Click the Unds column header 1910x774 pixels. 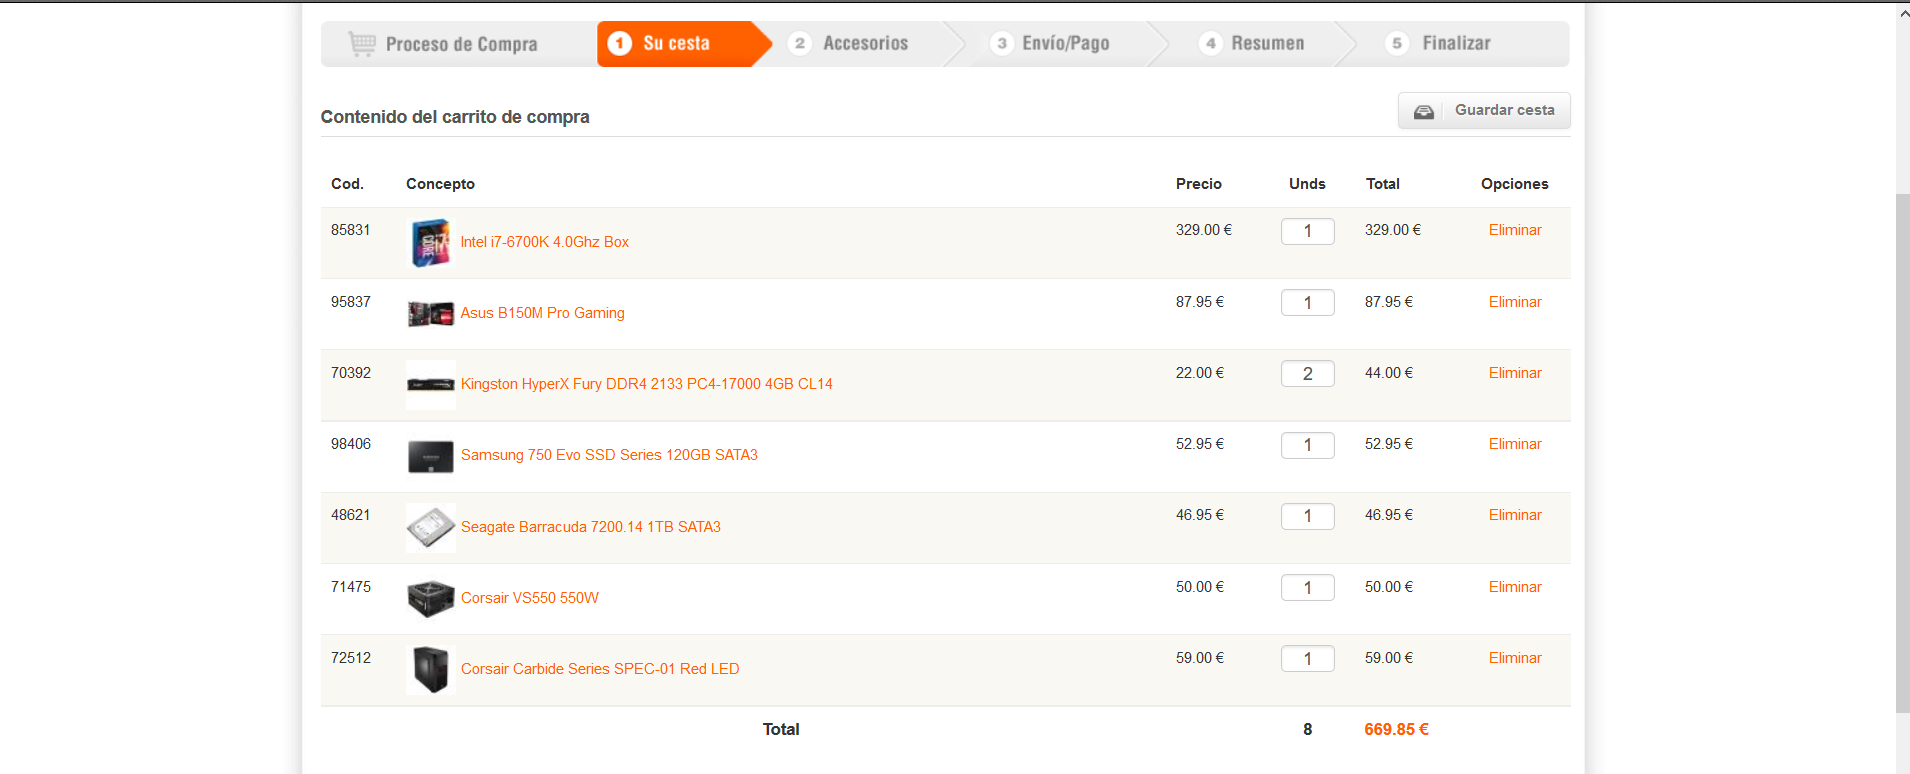pyautogui.click(x=1307, y=184)
